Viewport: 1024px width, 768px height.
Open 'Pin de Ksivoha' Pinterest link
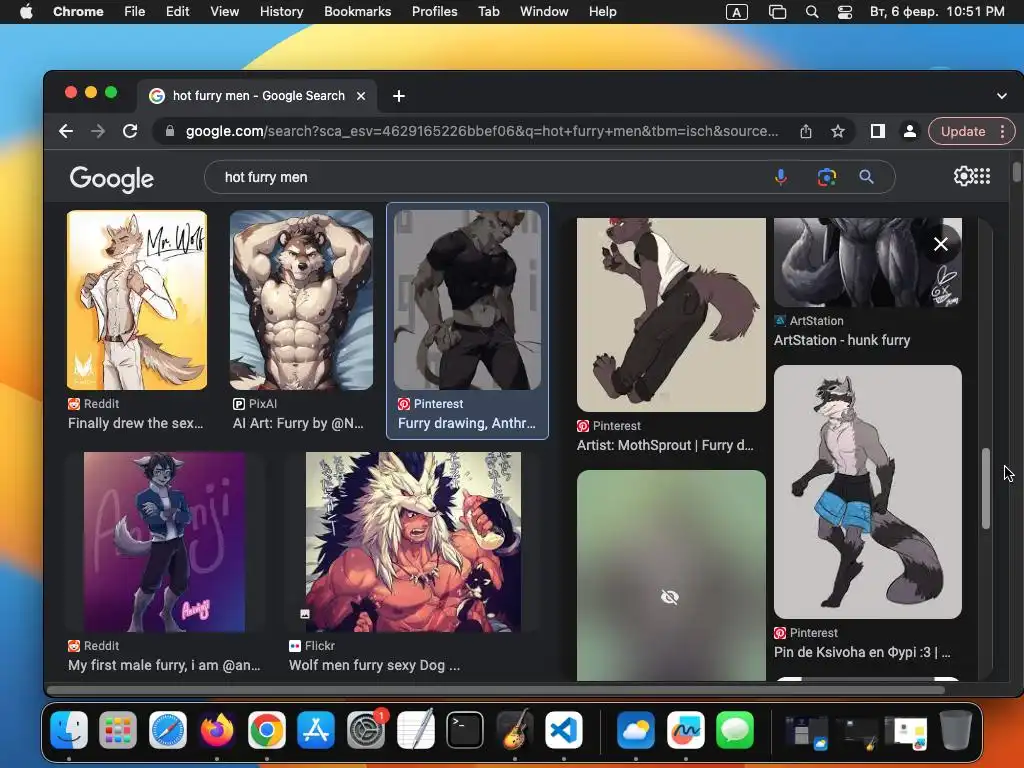pos(862,652)
